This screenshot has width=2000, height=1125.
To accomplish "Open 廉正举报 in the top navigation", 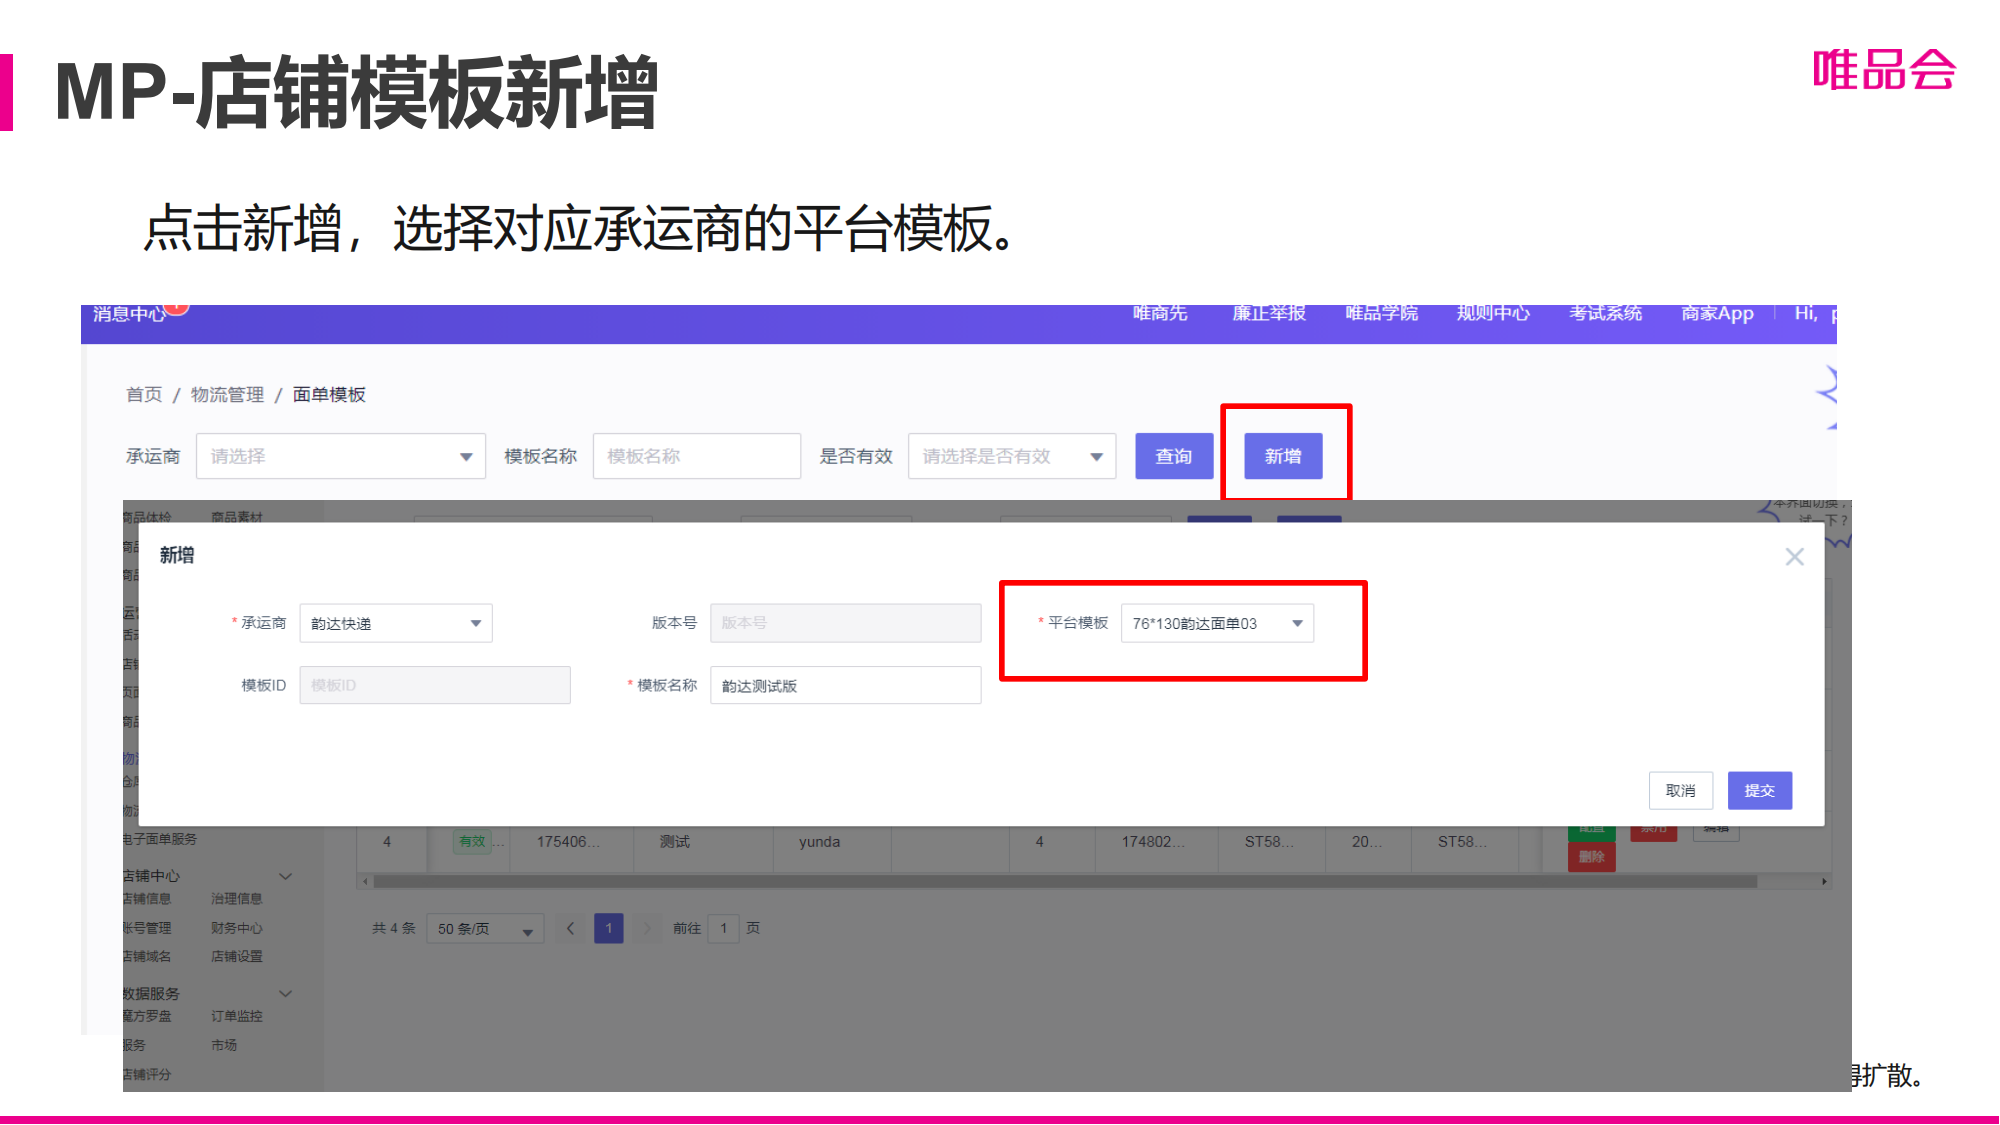I will point(1269,313).
